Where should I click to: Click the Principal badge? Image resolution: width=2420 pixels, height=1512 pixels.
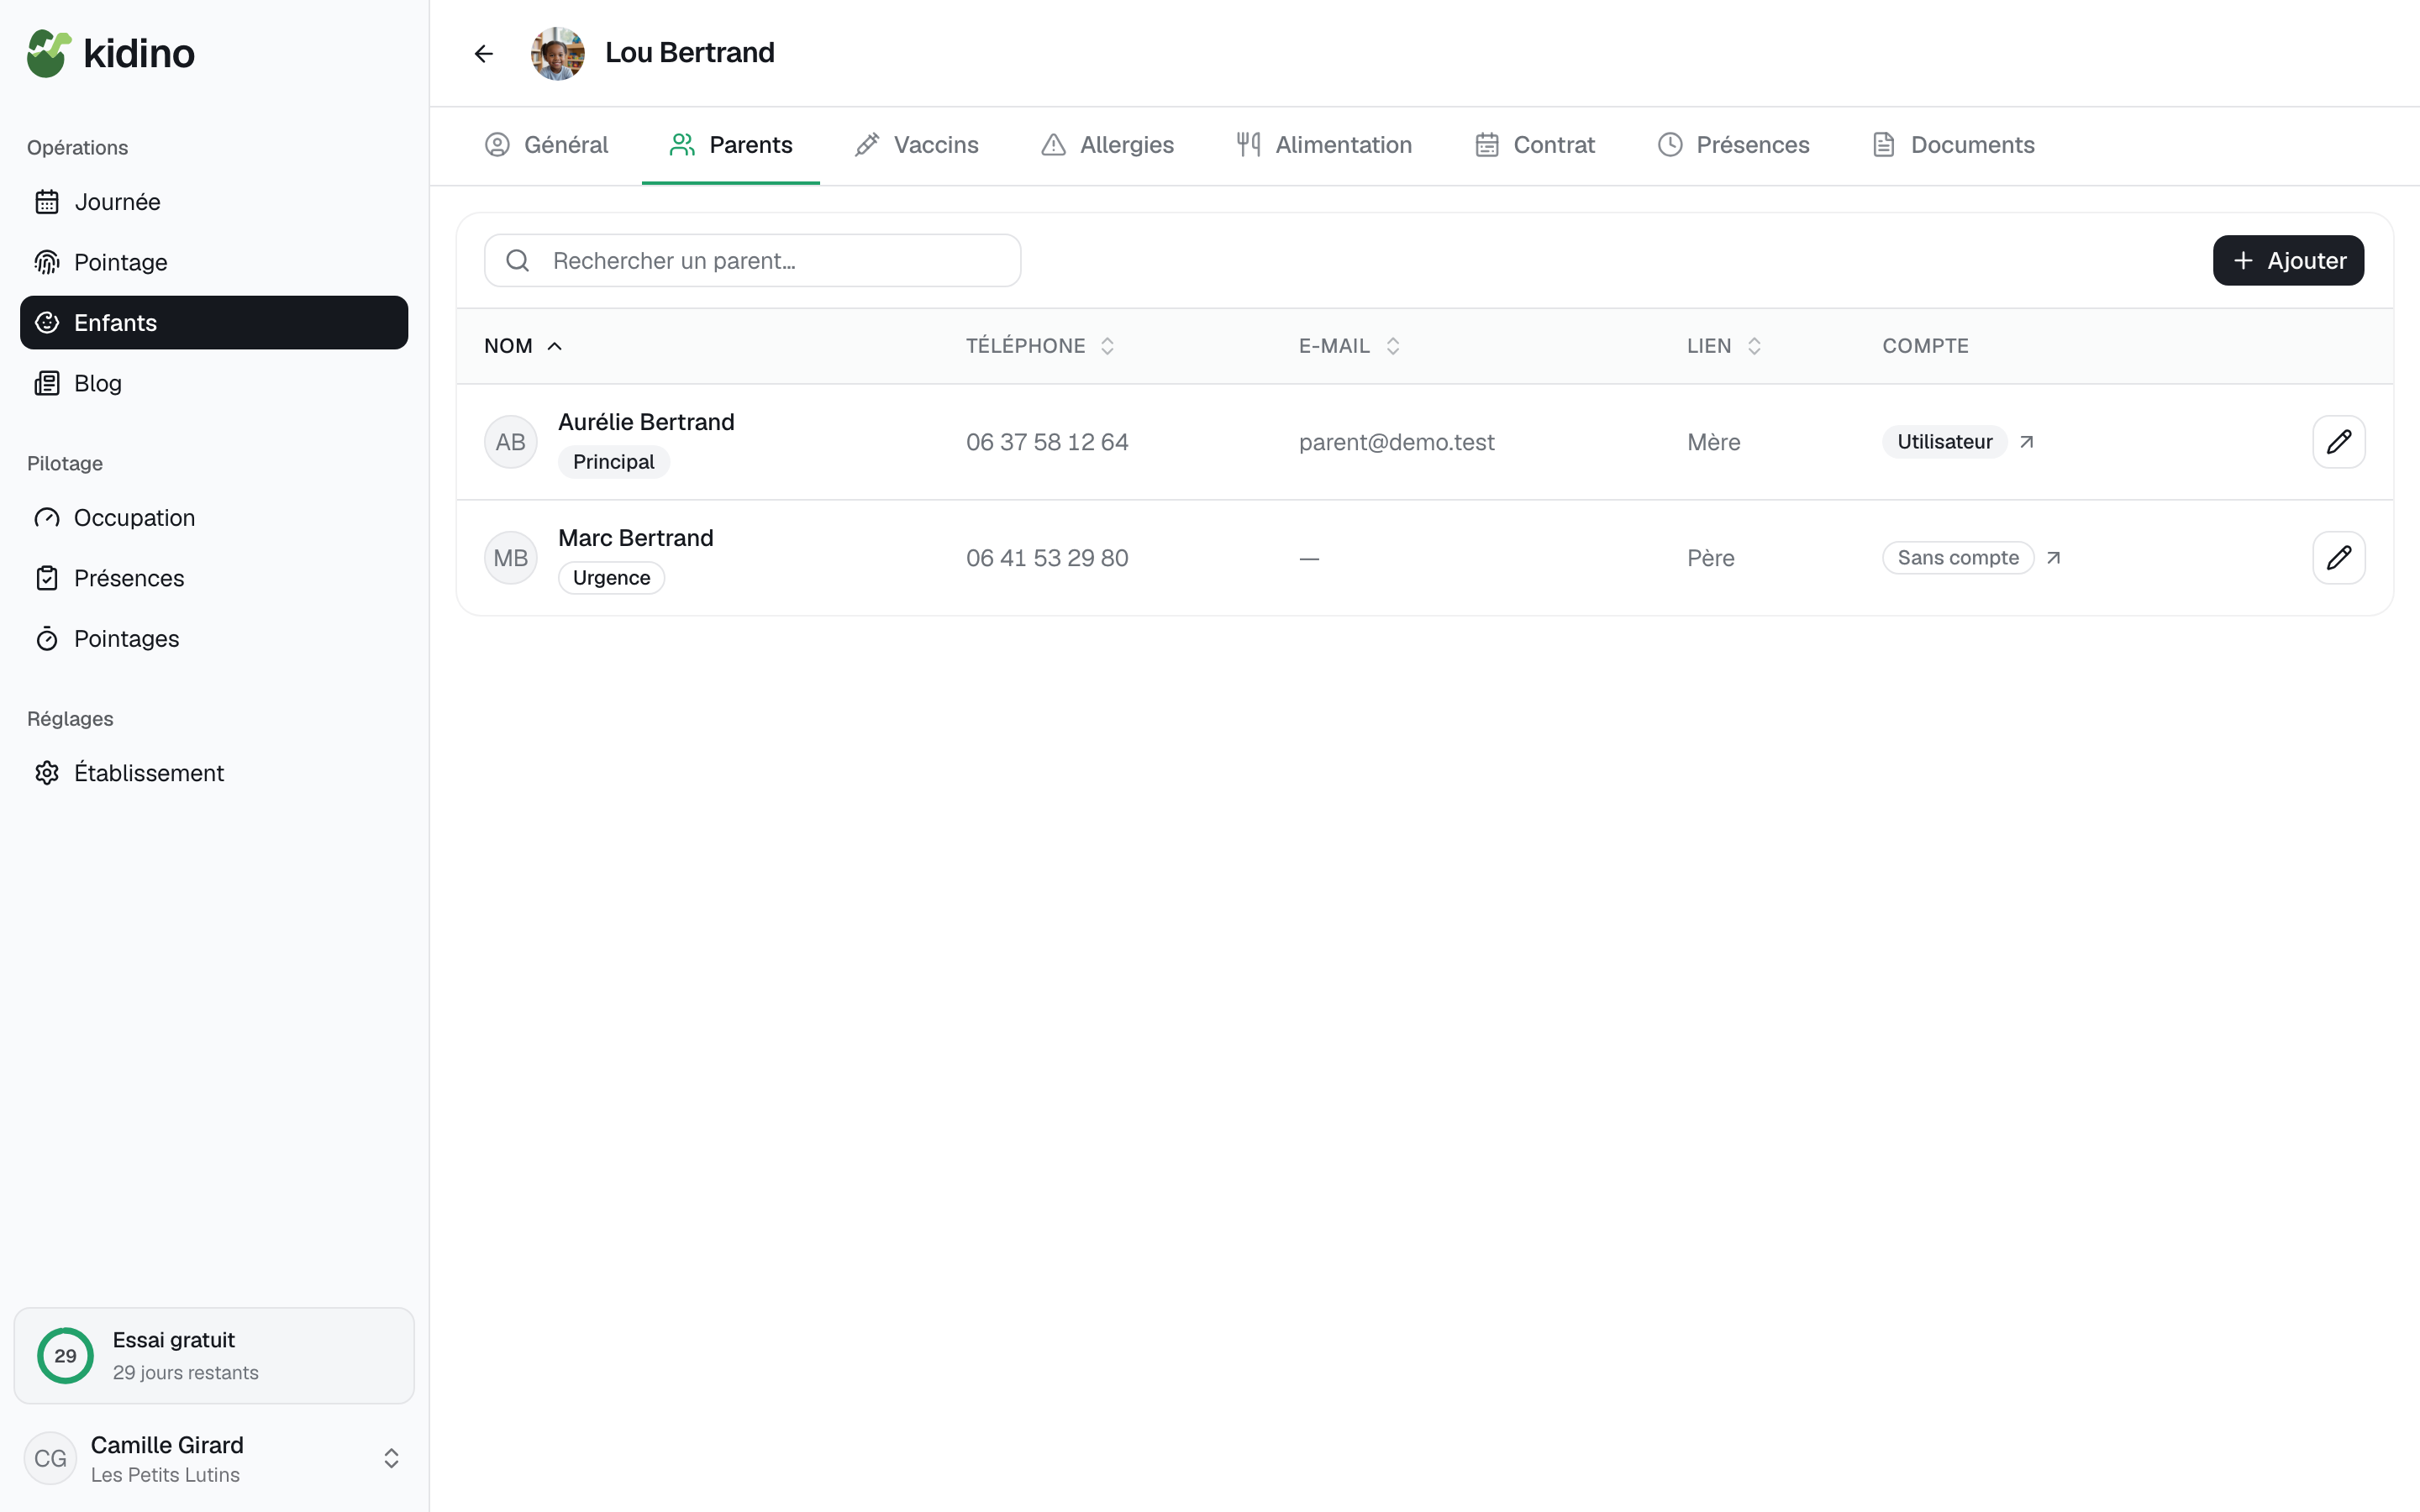pyautogui.click(x=613, y=462)
